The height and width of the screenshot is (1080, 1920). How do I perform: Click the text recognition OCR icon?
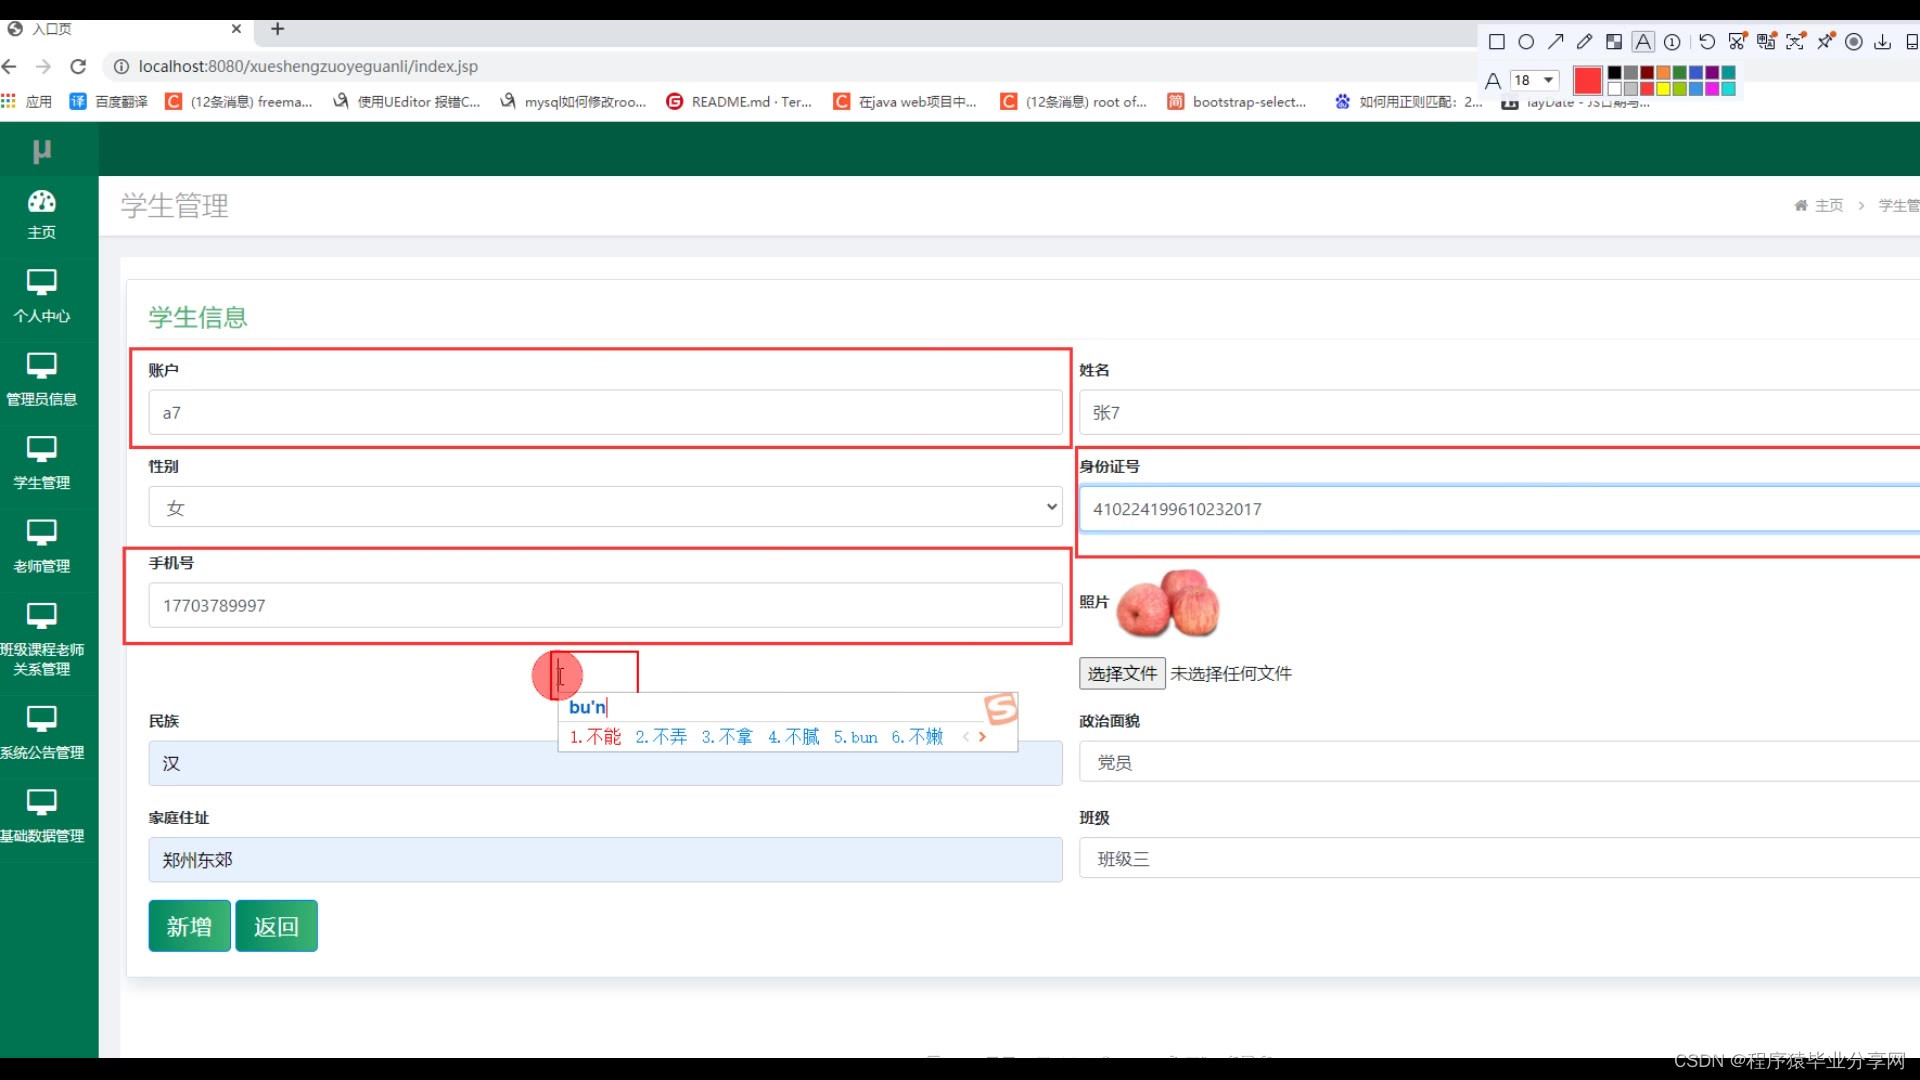click(x=1796, y=42)
